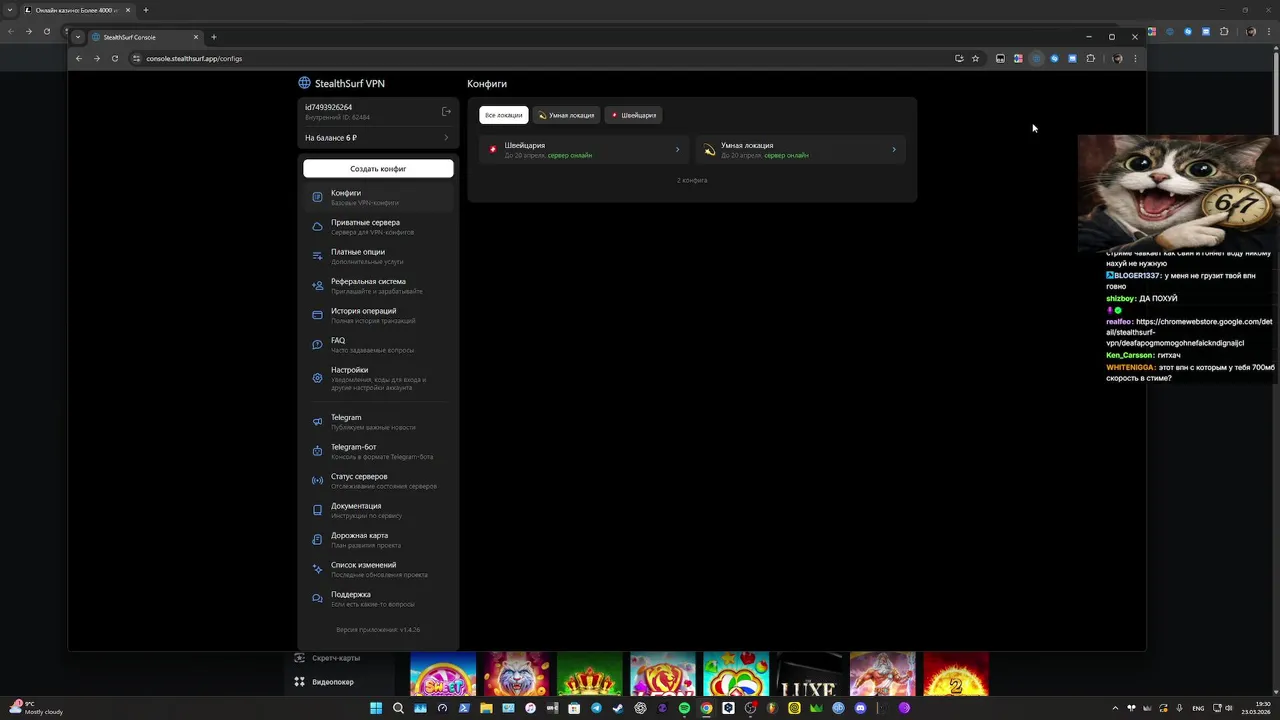Open Windows Start menu
This screenshot has width=1280, height=720.
click(x=376, y=708)
